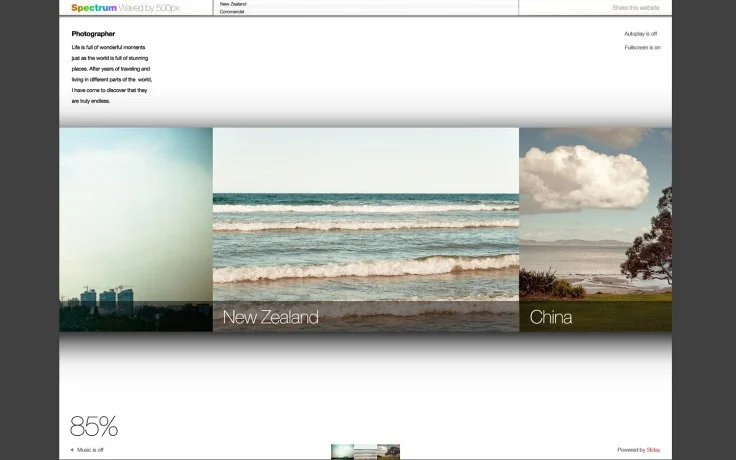Click the Photographer heading

pos(93,34)
